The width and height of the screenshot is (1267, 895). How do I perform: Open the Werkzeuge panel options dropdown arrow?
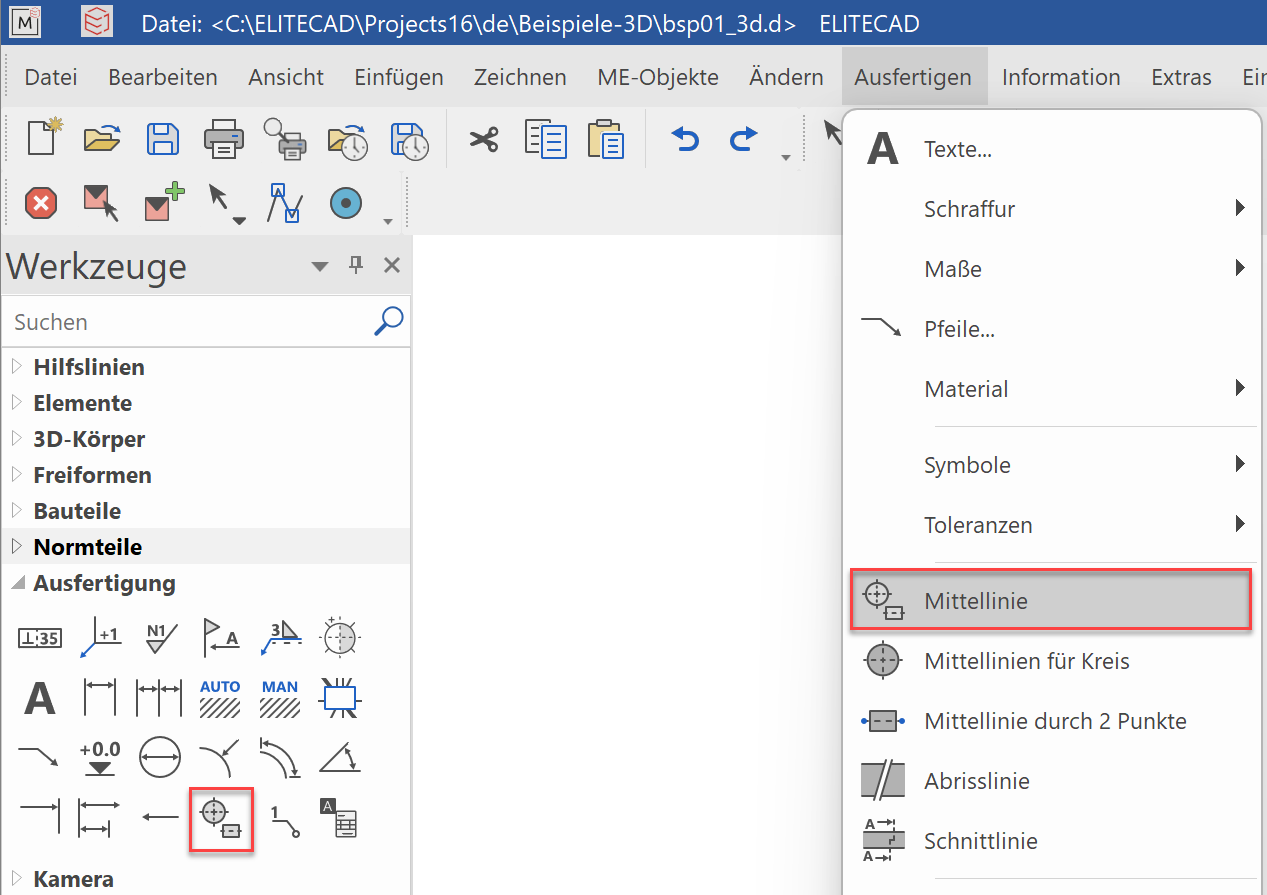coord(320,266)
